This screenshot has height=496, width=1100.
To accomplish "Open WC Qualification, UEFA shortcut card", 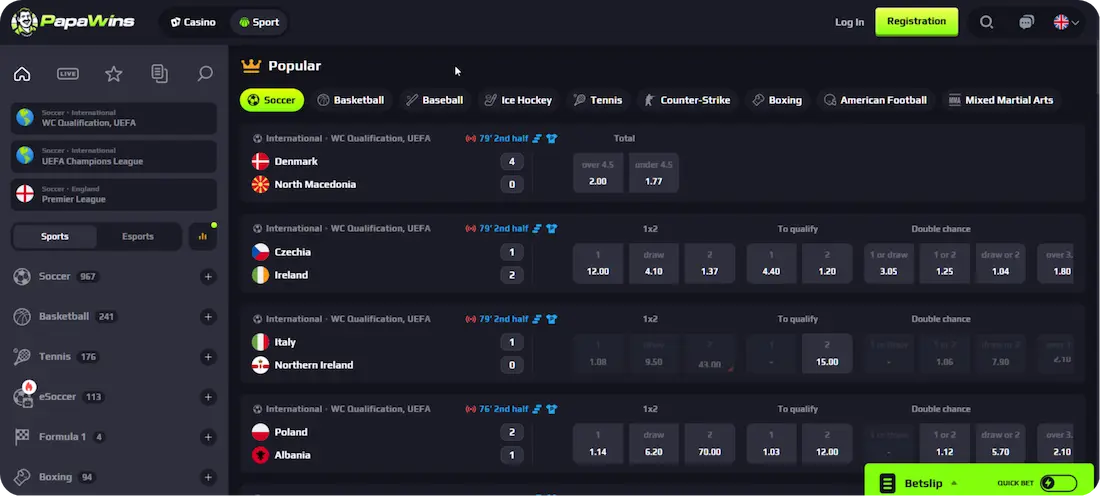I will coord(114,118).
